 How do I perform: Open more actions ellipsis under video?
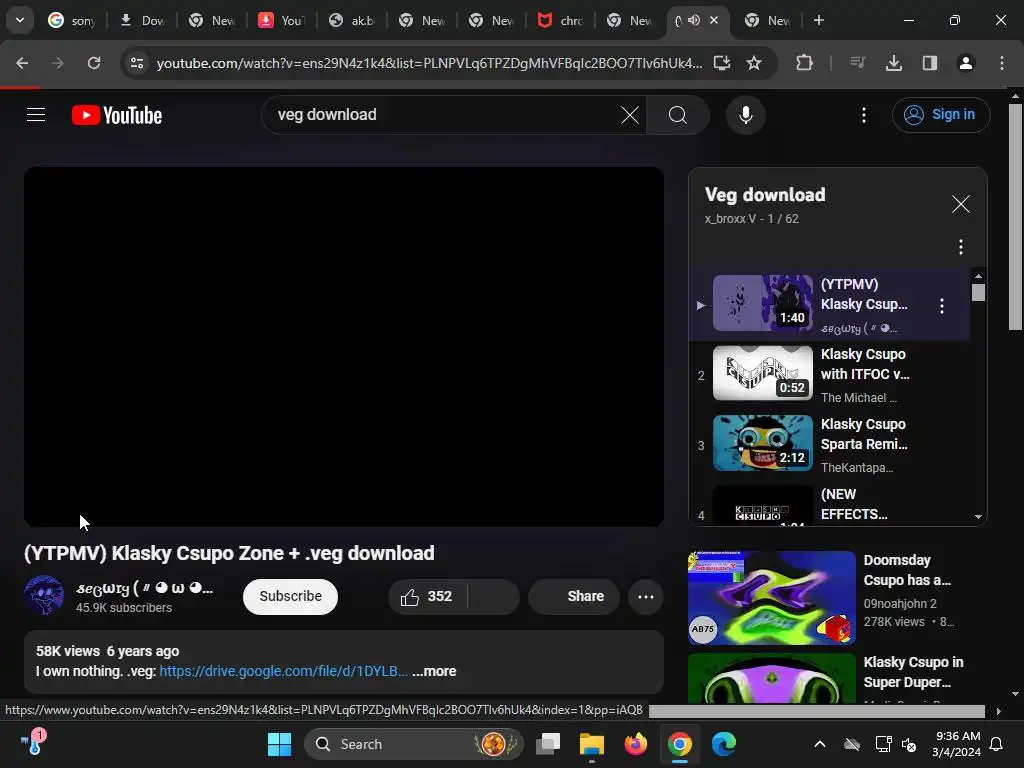click(646, 596)
